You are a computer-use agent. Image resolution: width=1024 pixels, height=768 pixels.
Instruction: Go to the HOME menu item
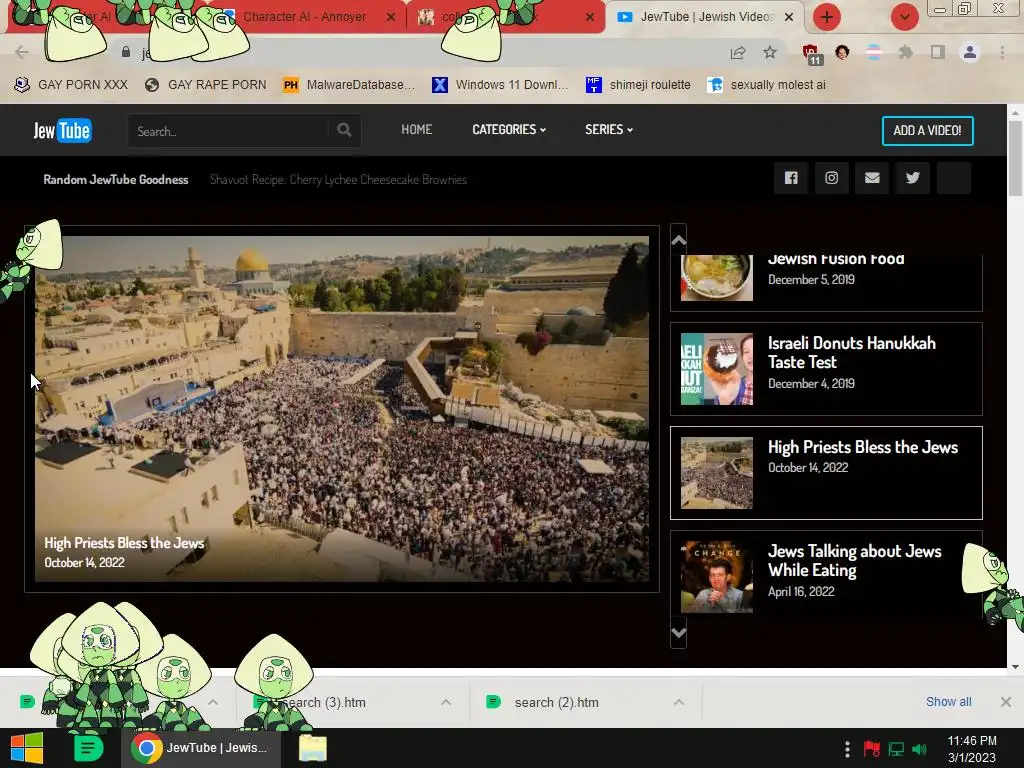[417, 129]
